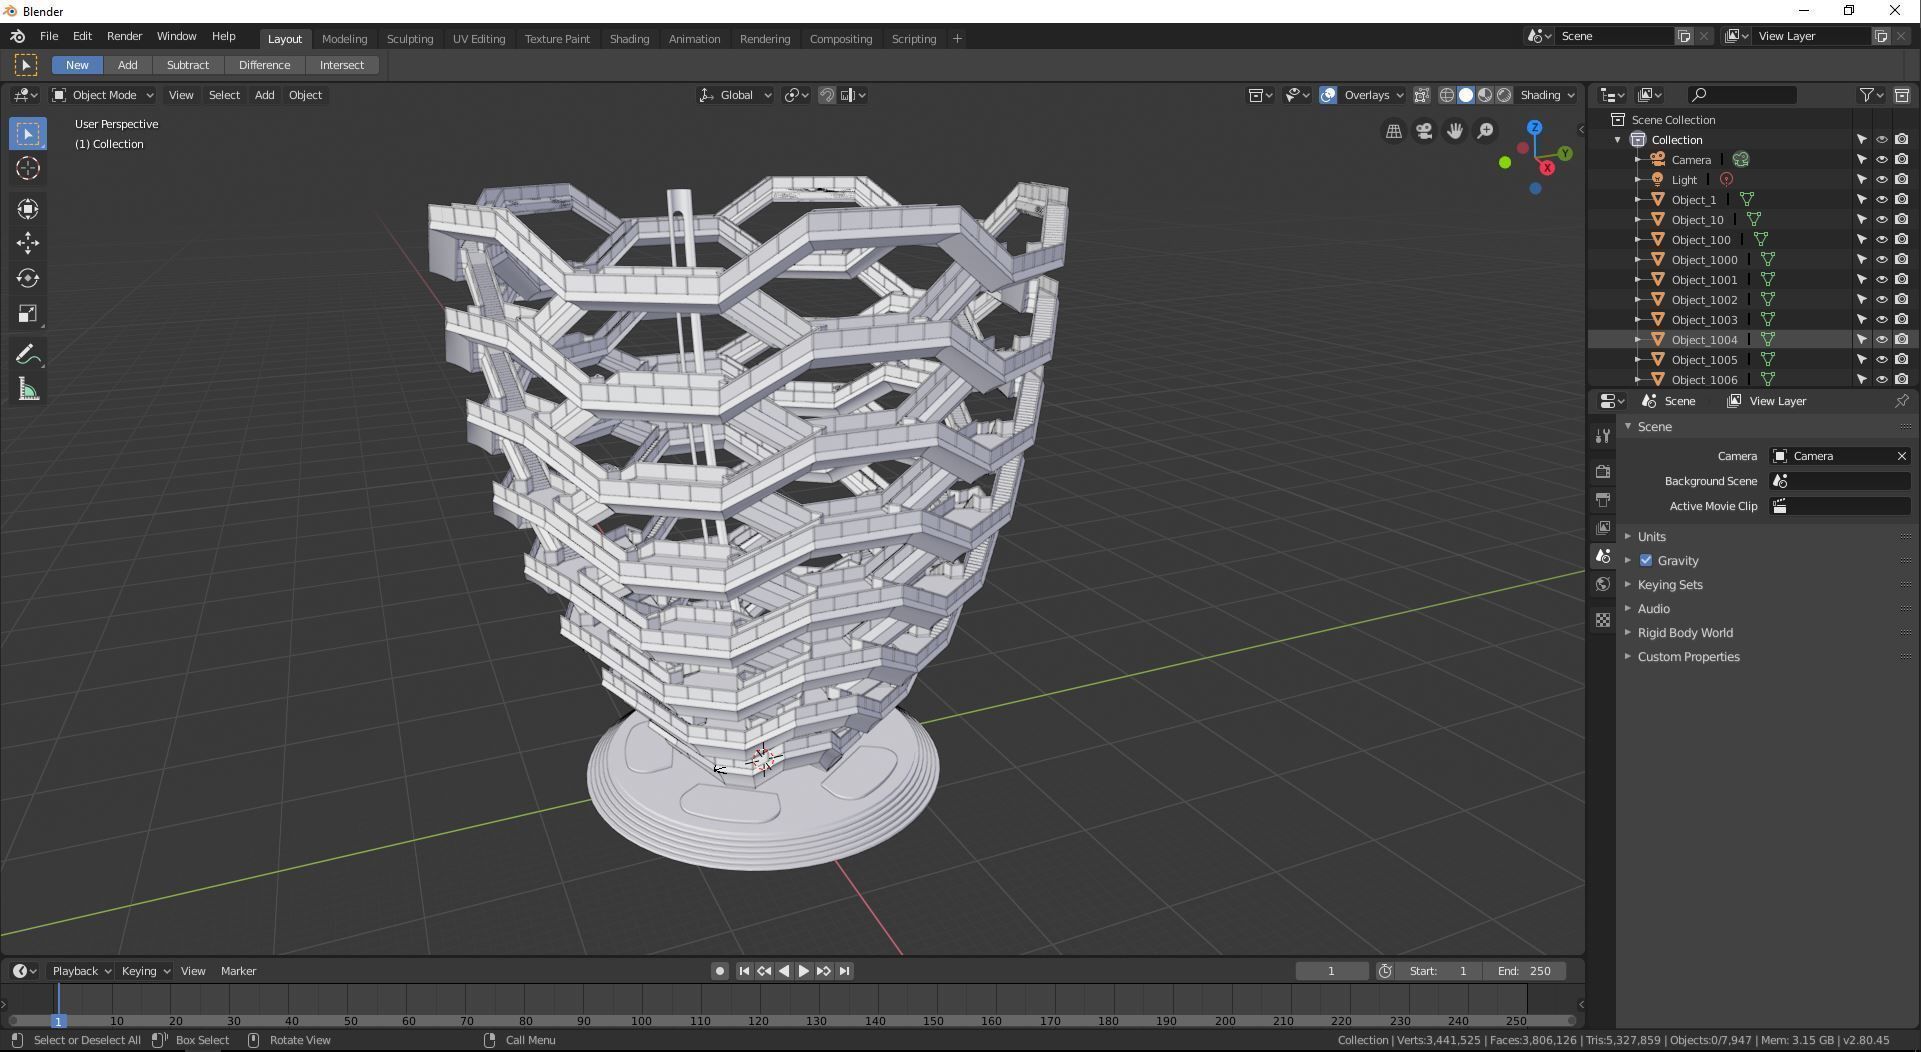The width and height of the screenshot is (1921, 1052).
Task: Open the Active Tool properties tab
Action: pos(1603,436)
